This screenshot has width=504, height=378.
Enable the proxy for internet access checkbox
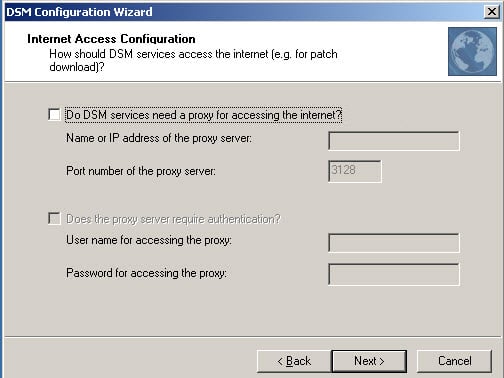[54, 114]
